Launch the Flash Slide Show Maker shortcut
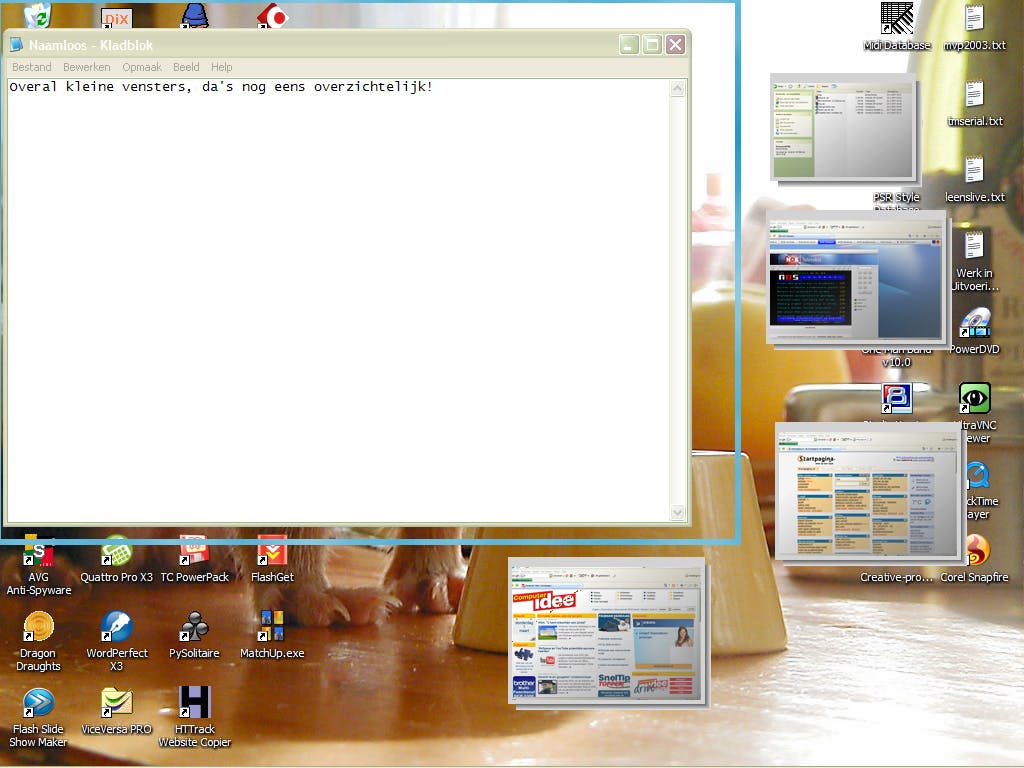 click(39, 717)
